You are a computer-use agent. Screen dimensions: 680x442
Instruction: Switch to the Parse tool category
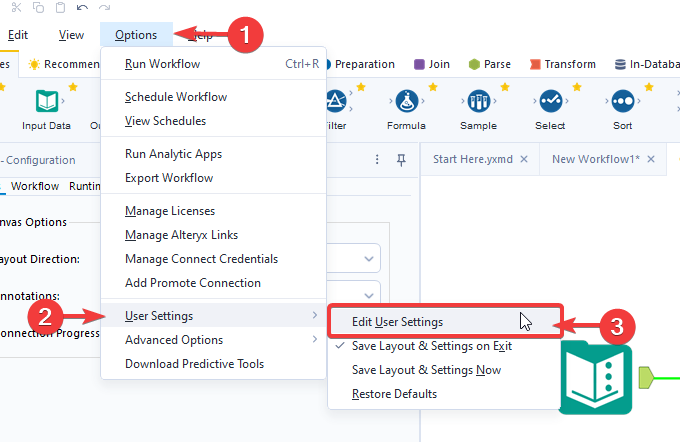pyautogui.click(x=490, y=64)
